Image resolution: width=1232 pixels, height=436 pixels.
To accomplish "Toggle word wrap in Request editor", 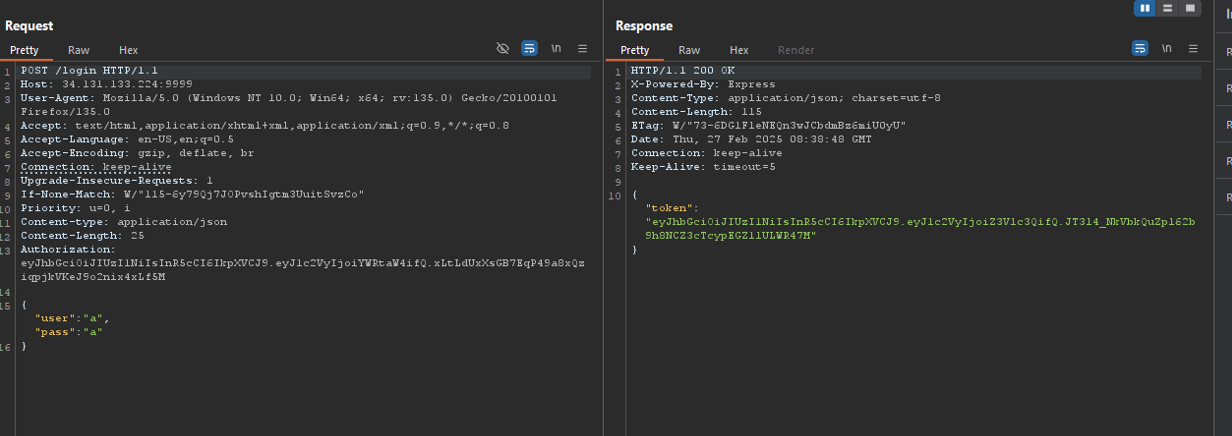I will (529, 48).
